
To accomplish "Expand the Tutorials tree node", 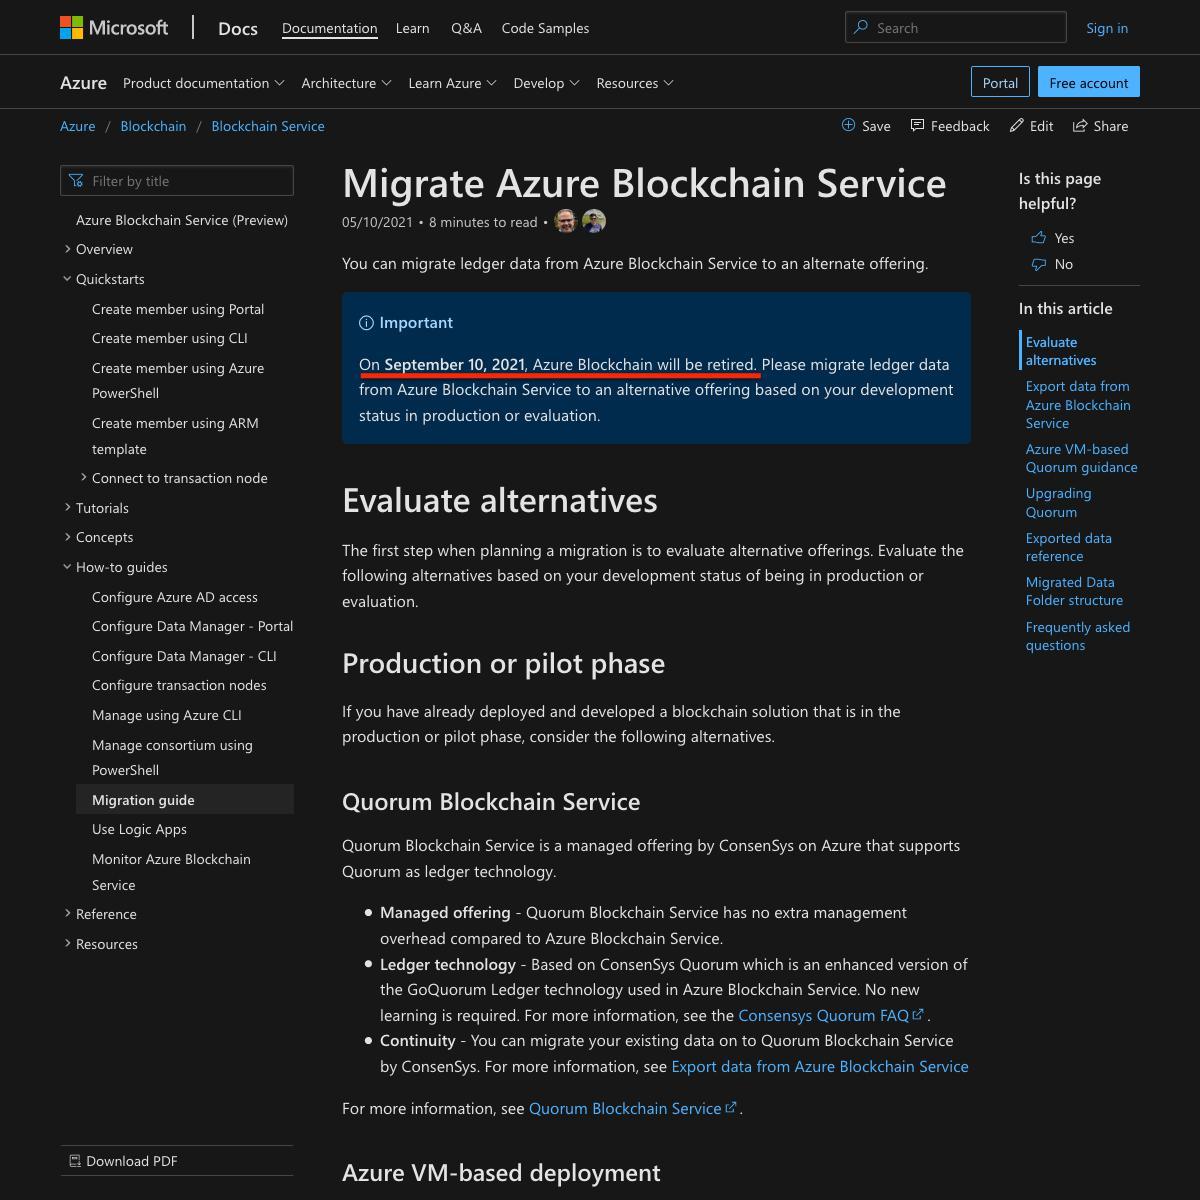I will point(67,508).
